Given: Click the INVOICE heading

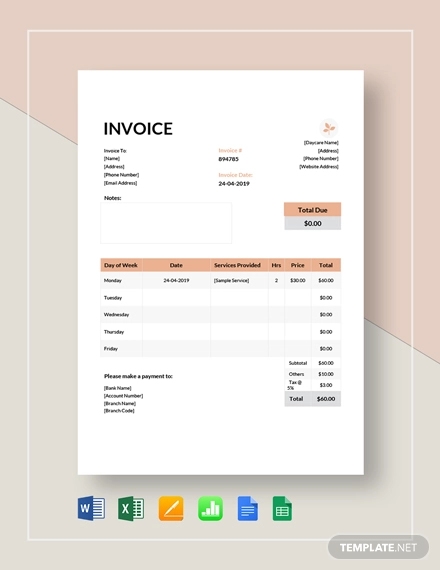Looking at the screenshot, I should coord(138,129).
